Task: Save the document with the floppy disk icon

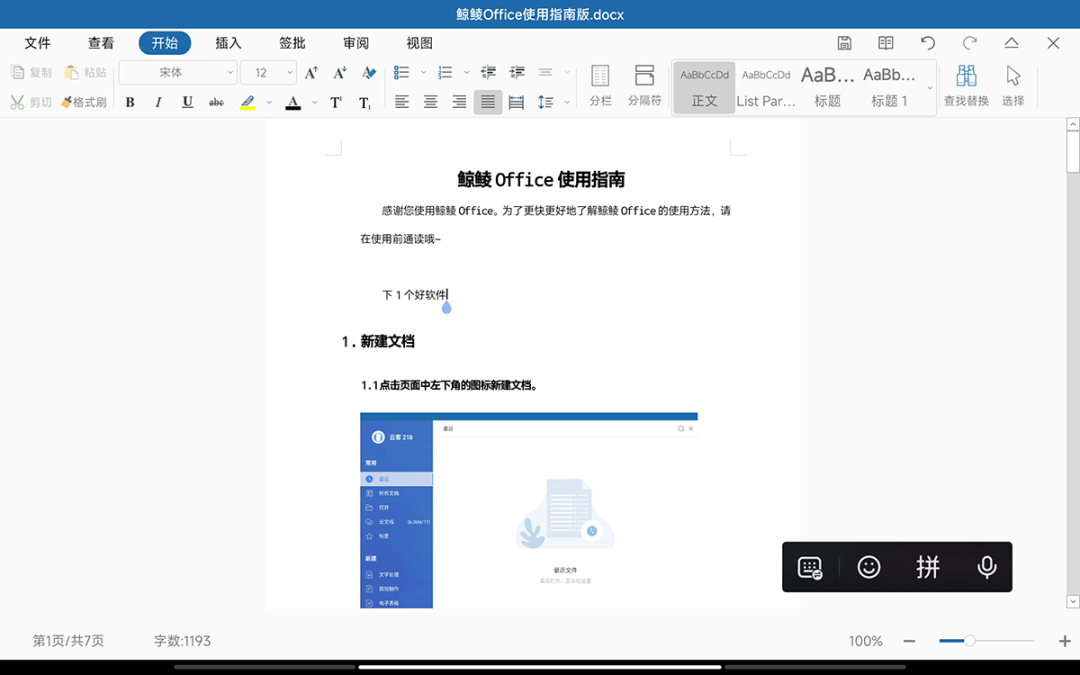Action: coord(845,43)
